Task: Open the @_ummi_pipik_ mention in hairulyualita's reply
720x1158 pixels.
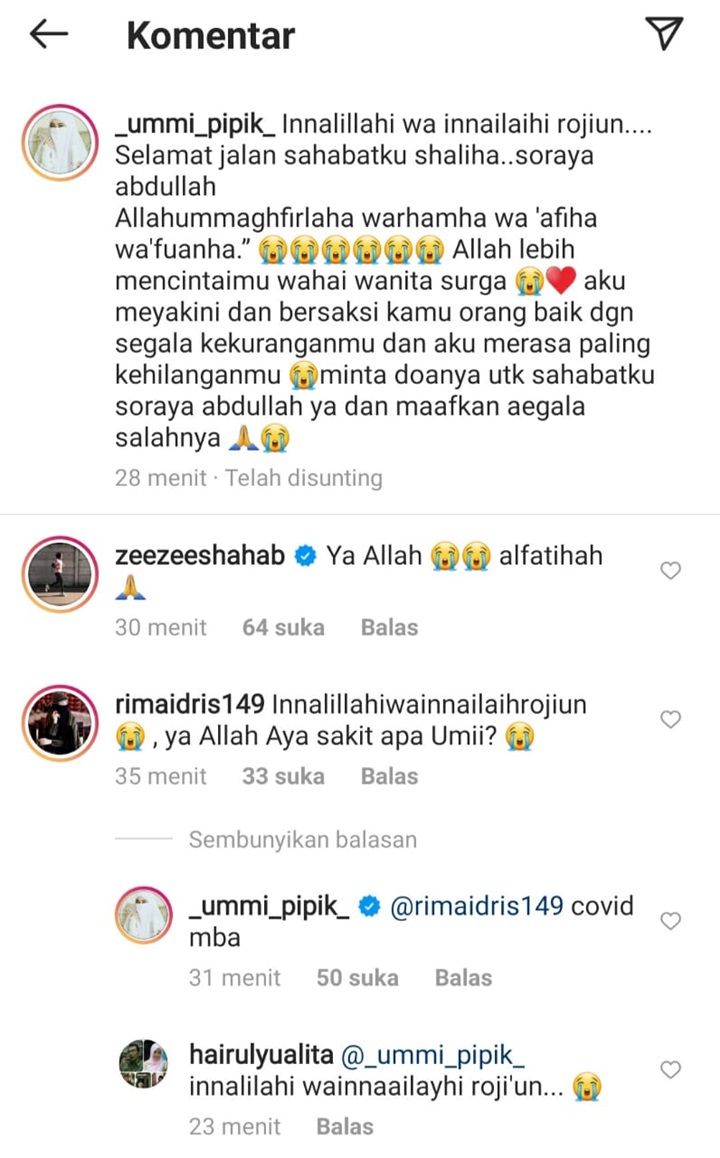Action: (x=433, y=1055)
